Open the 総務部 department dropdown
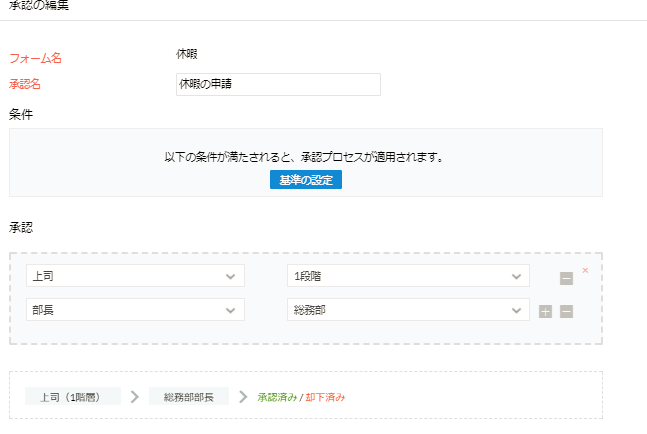 coord(408,309)
